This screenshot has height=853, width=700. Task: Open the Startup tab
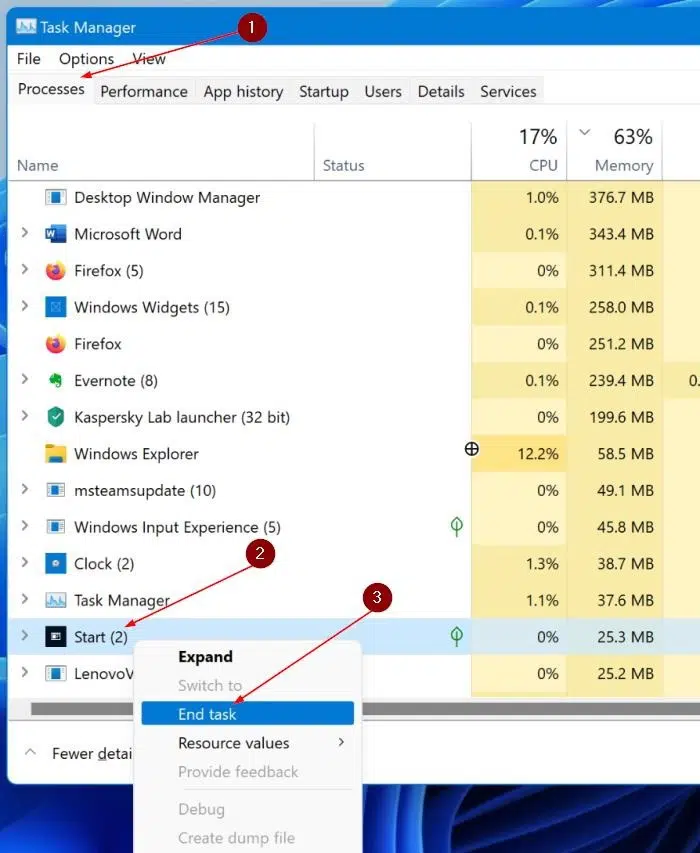tap(324, 91)
